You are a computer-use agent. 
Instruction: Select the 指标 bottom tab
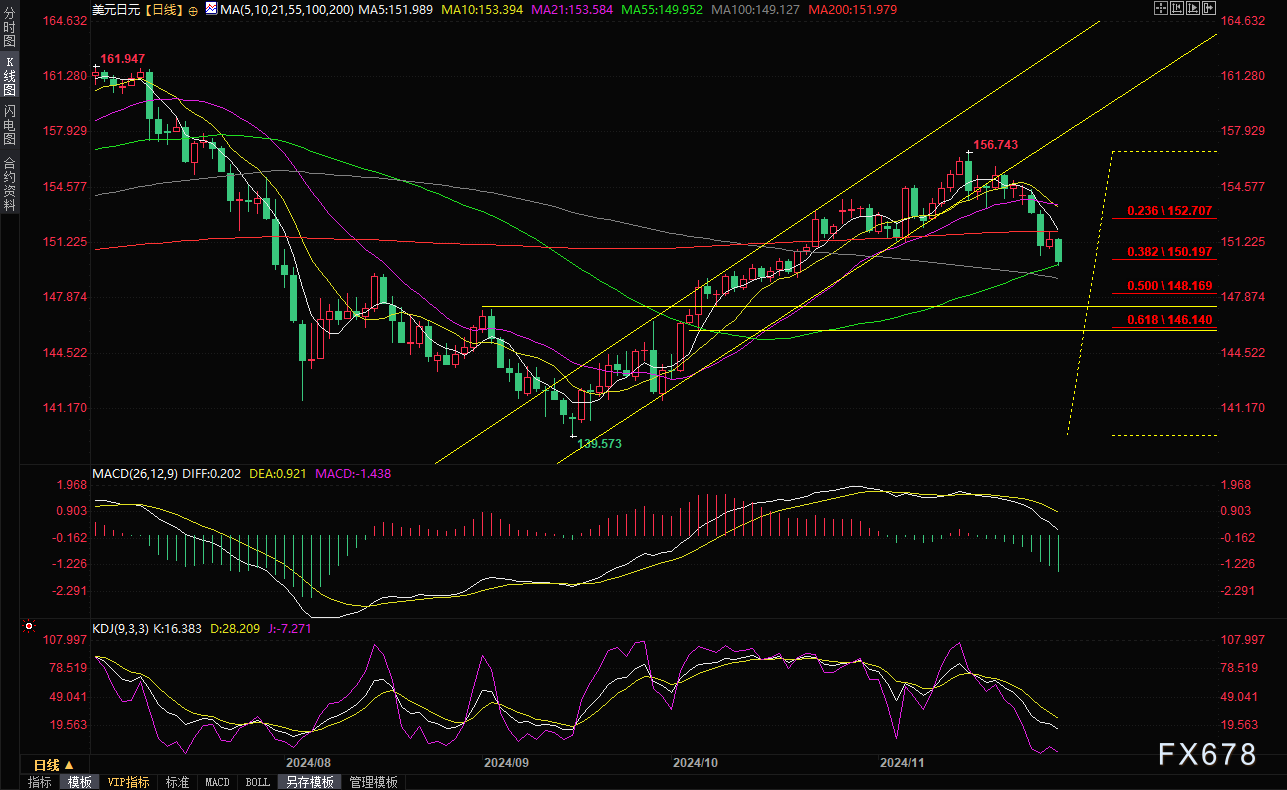[40, 782]
